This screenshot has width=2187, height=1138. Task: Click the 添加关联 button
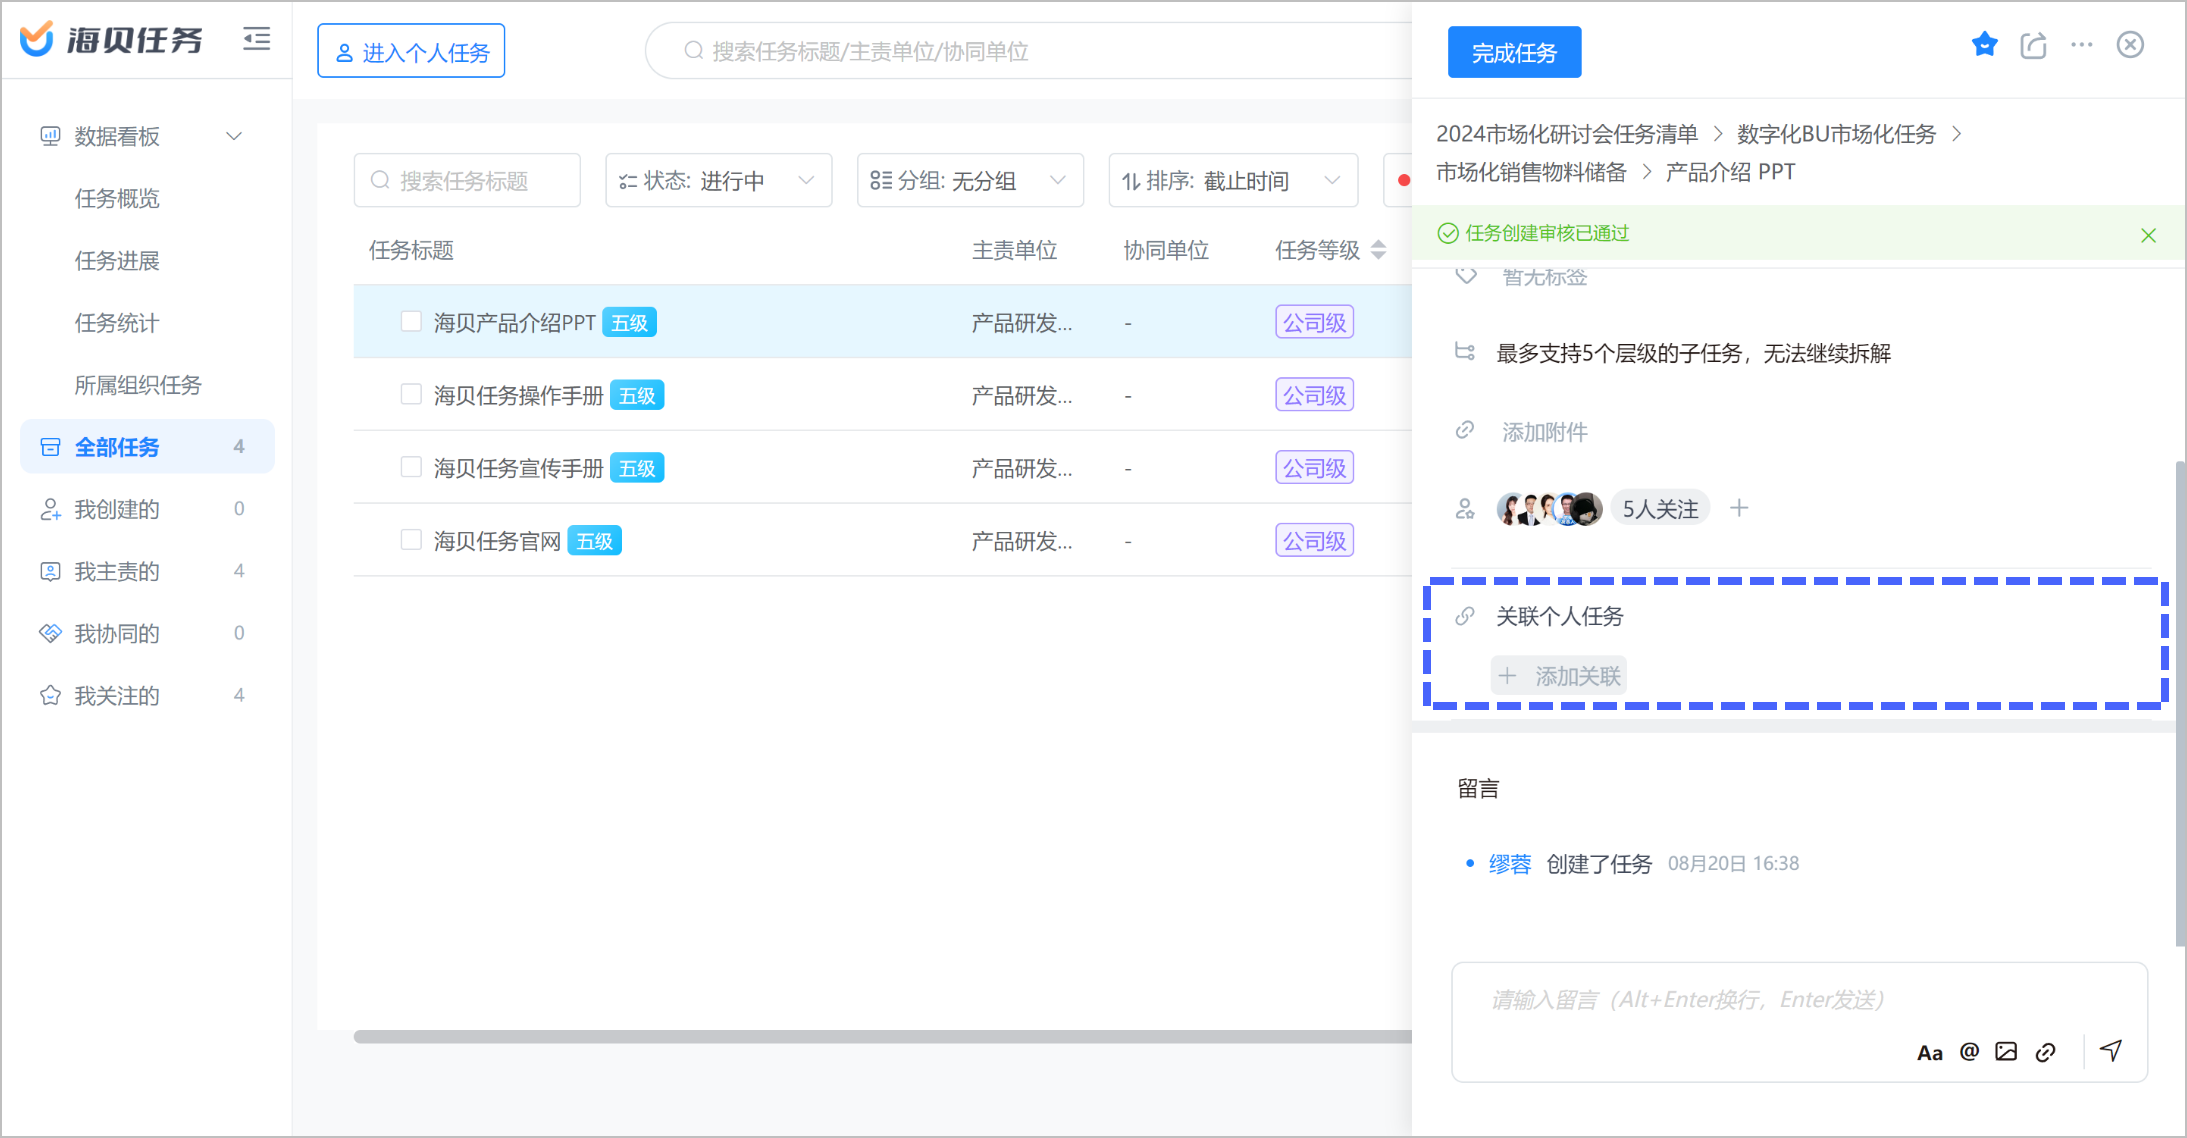[1559, 676]
